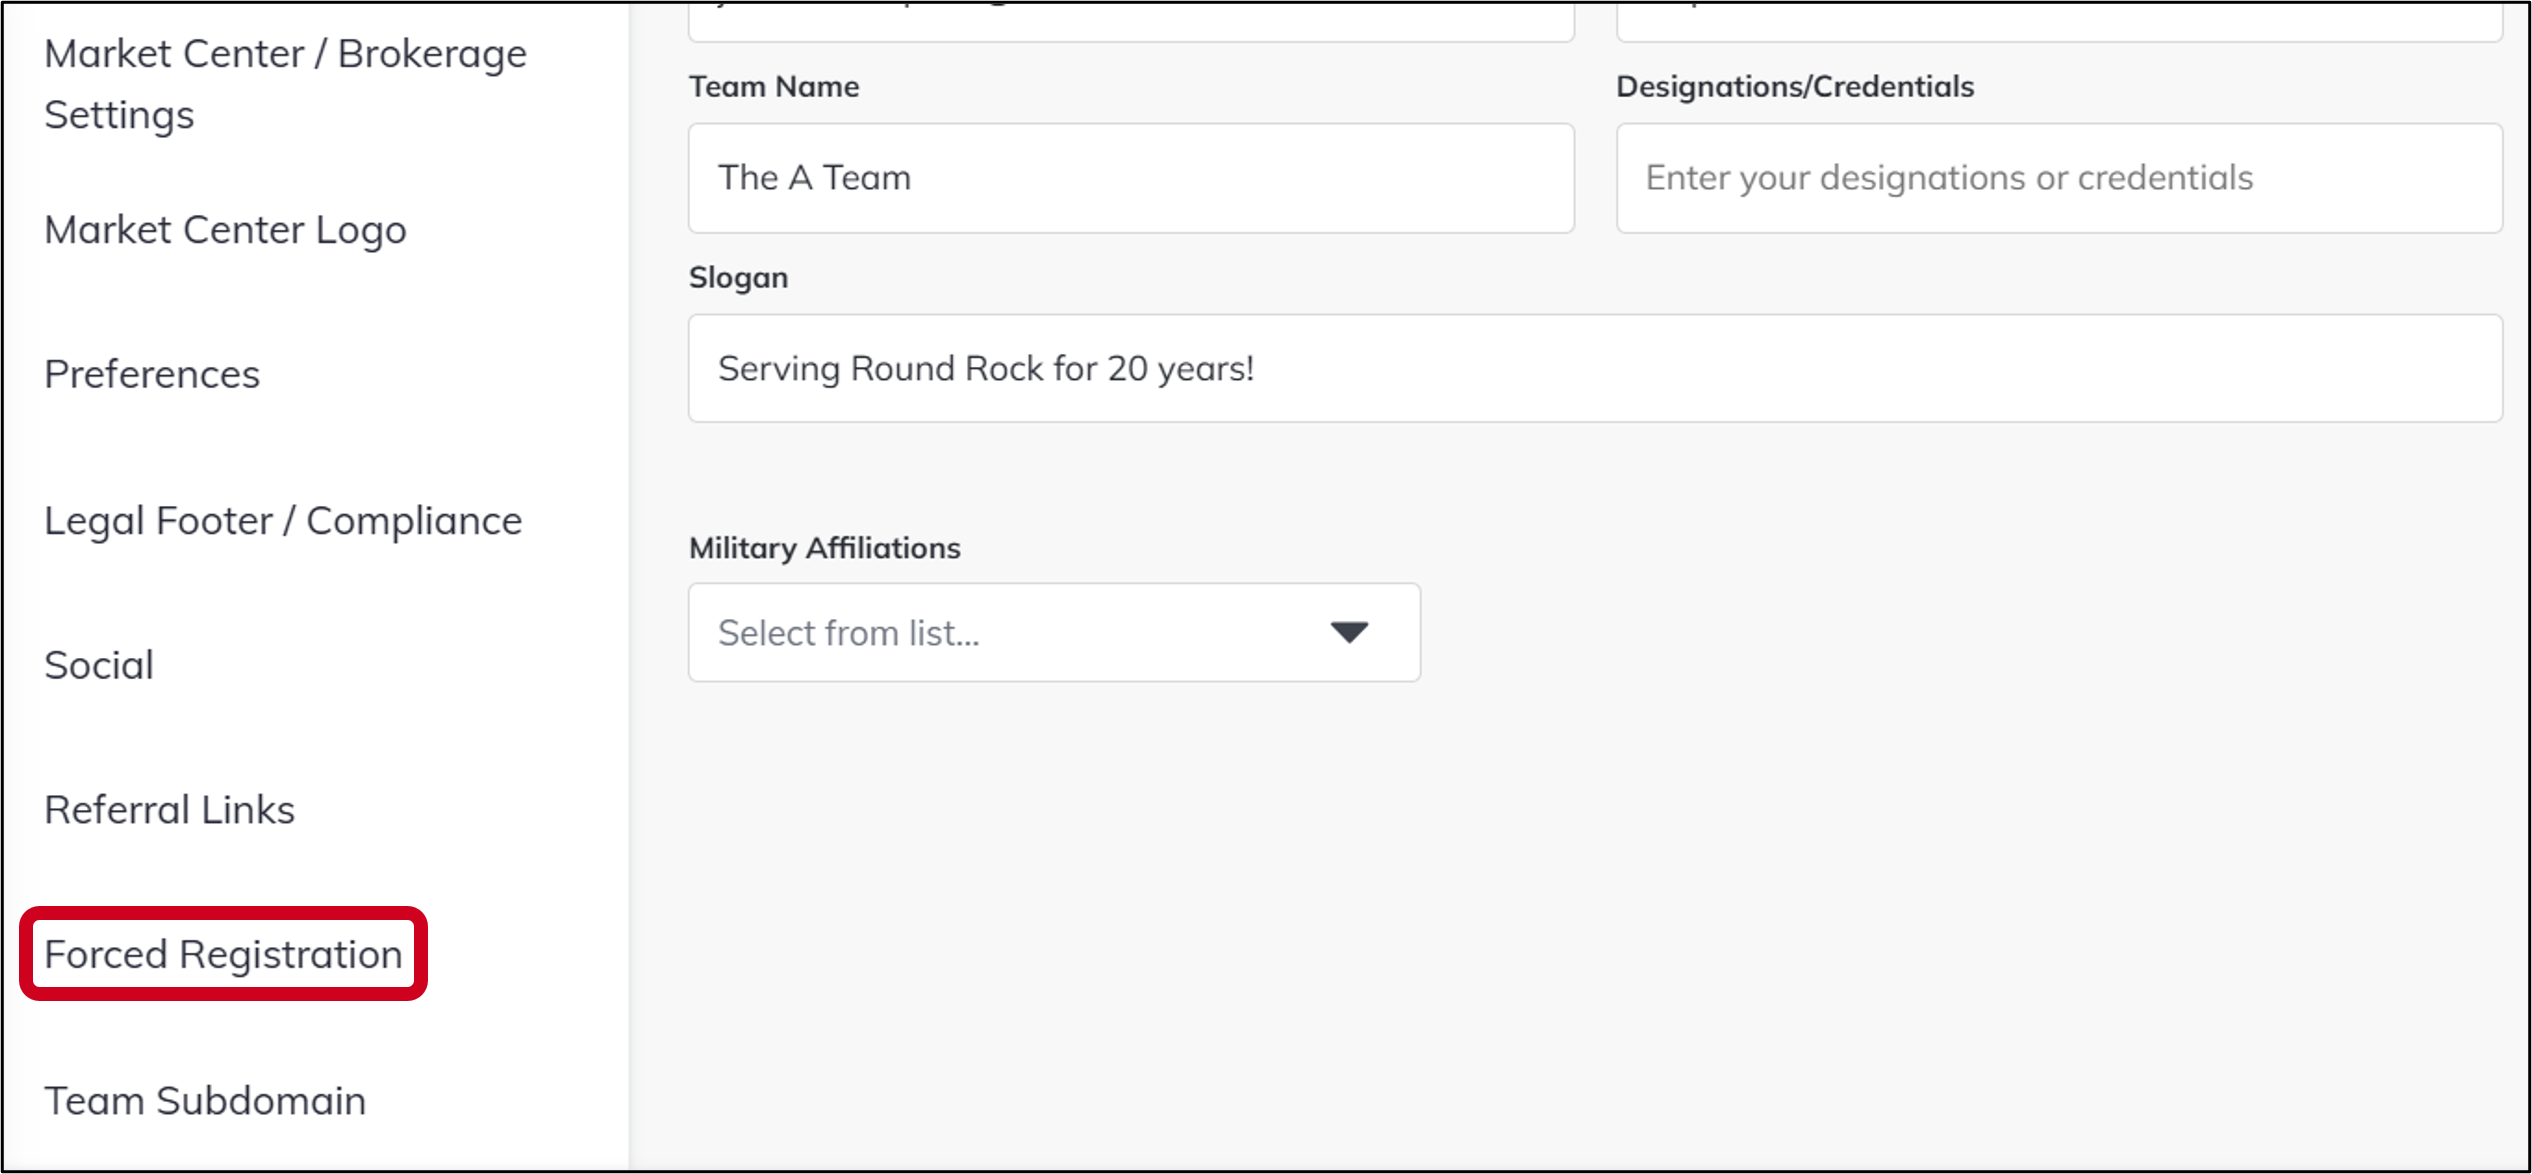The height and width of the screenshot is (1174, 2532).
Task: Click the Designations/Credentials input field
Action: [2059, 178]
